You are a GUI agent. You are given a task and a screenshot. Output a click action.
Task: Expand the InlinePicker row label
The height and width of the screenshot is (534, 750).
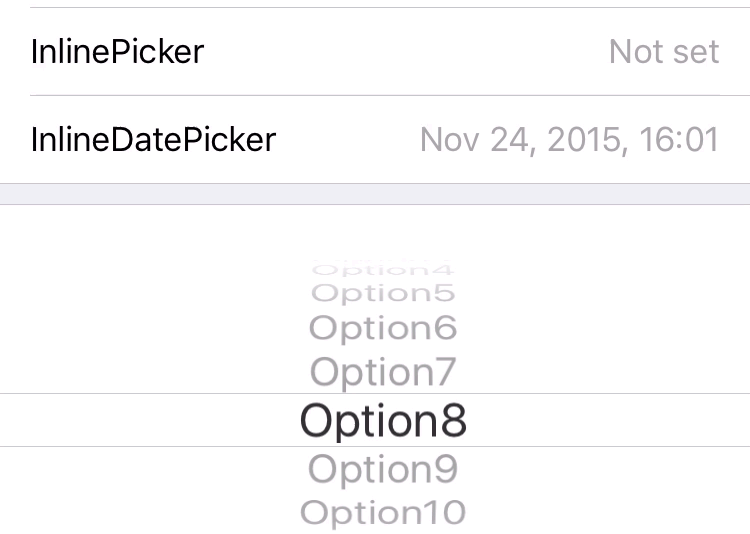coord(117,51)
